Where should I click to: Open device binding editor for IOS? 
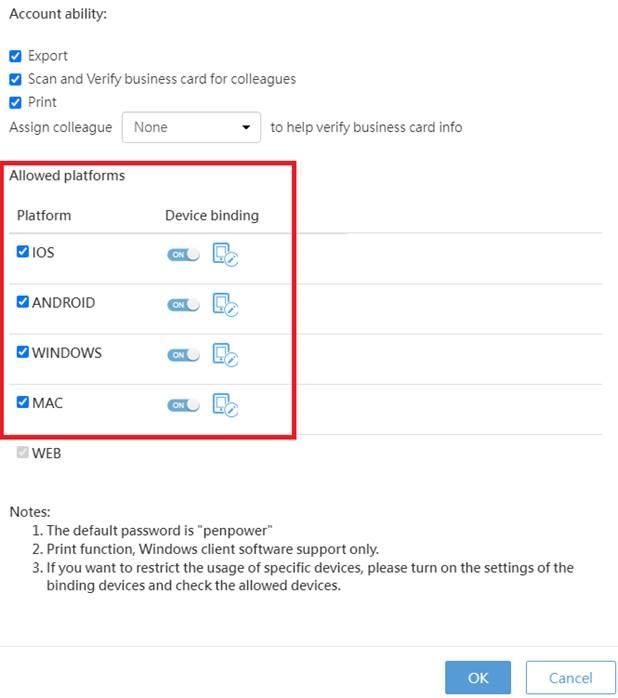pyautogui.click(x=225, y=254)
